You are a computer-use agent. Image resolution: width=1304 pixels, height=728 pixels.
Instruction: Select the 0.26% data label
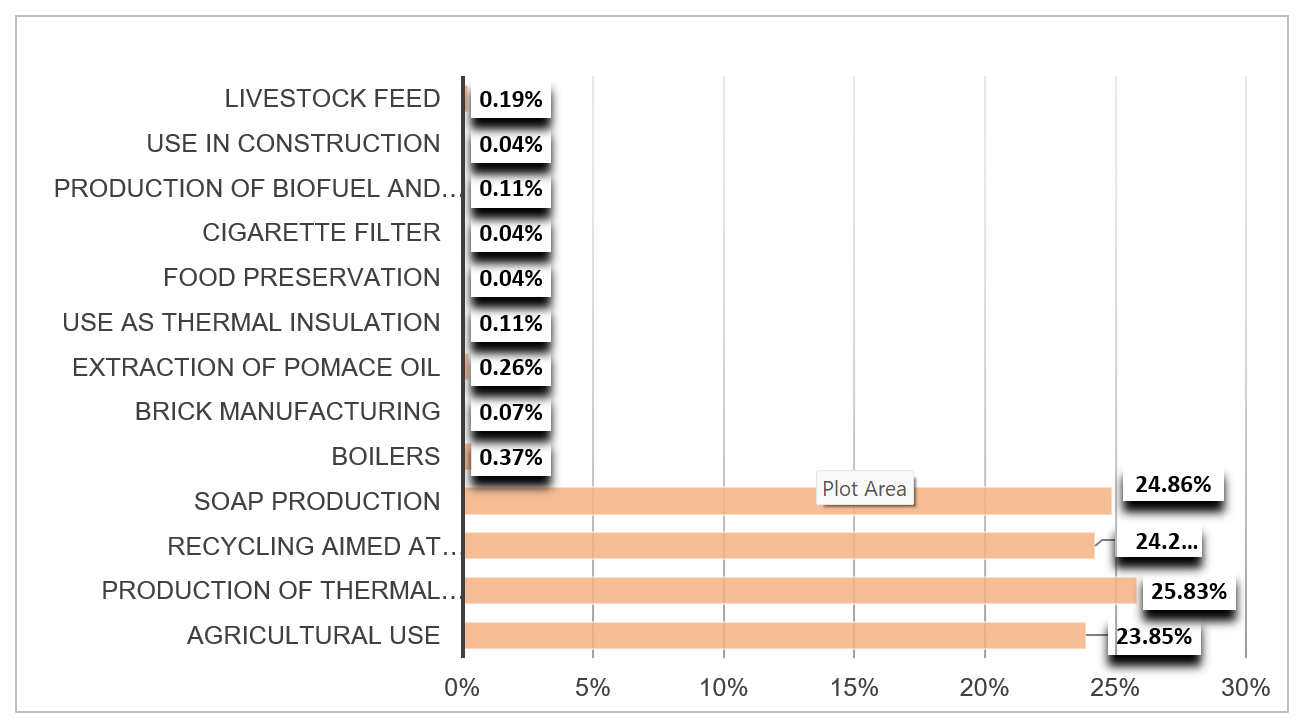(x=511, y=368)
